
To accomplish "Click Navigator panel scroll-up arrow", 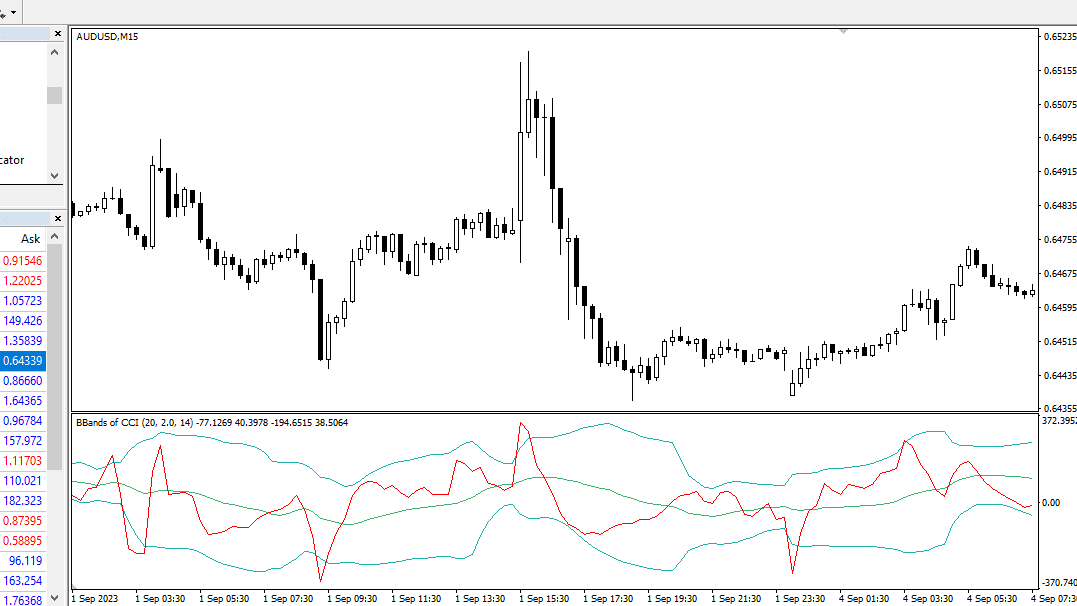I will pyautogui.click(x=55, y=52).
